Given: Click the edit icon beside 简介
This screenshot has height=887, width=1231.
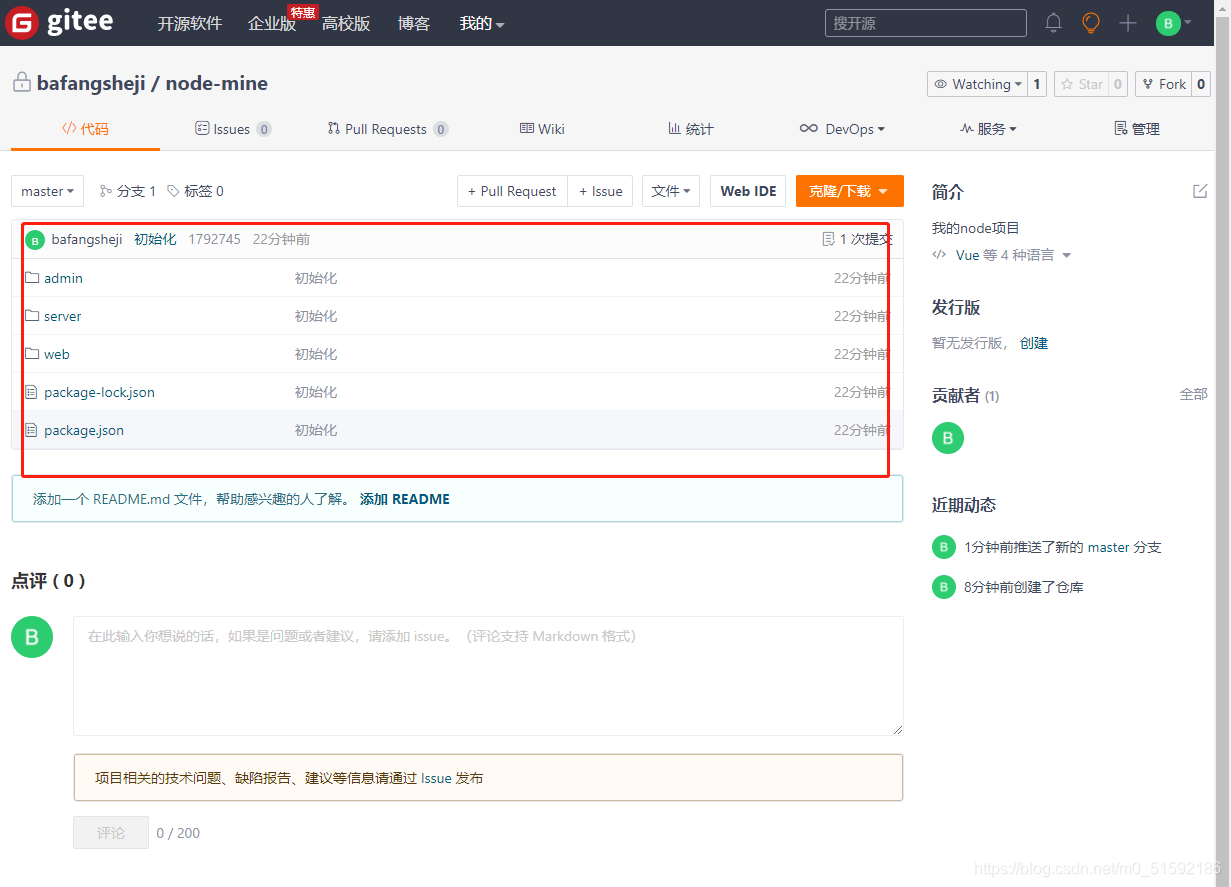Looking at the screenshot, I should coord(1200,191).
